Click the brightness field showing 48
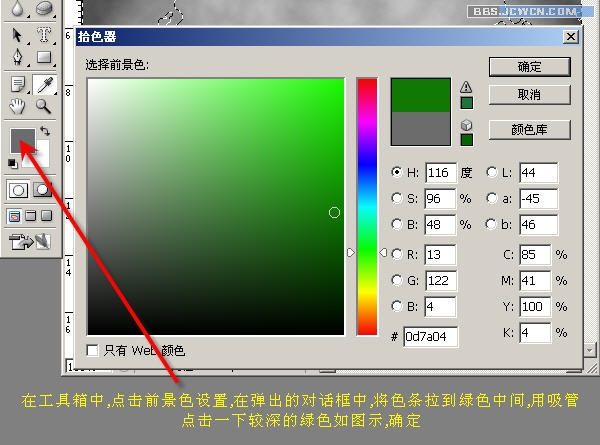The width and height of the screenshot is (600, 445). (440, 224)
